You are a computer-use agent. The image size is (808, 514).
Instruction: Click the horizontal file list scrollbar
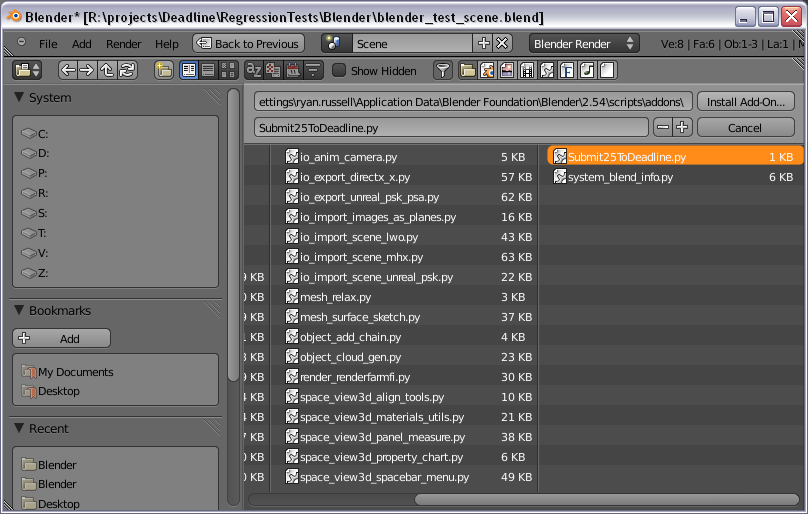tap(607, 499)
